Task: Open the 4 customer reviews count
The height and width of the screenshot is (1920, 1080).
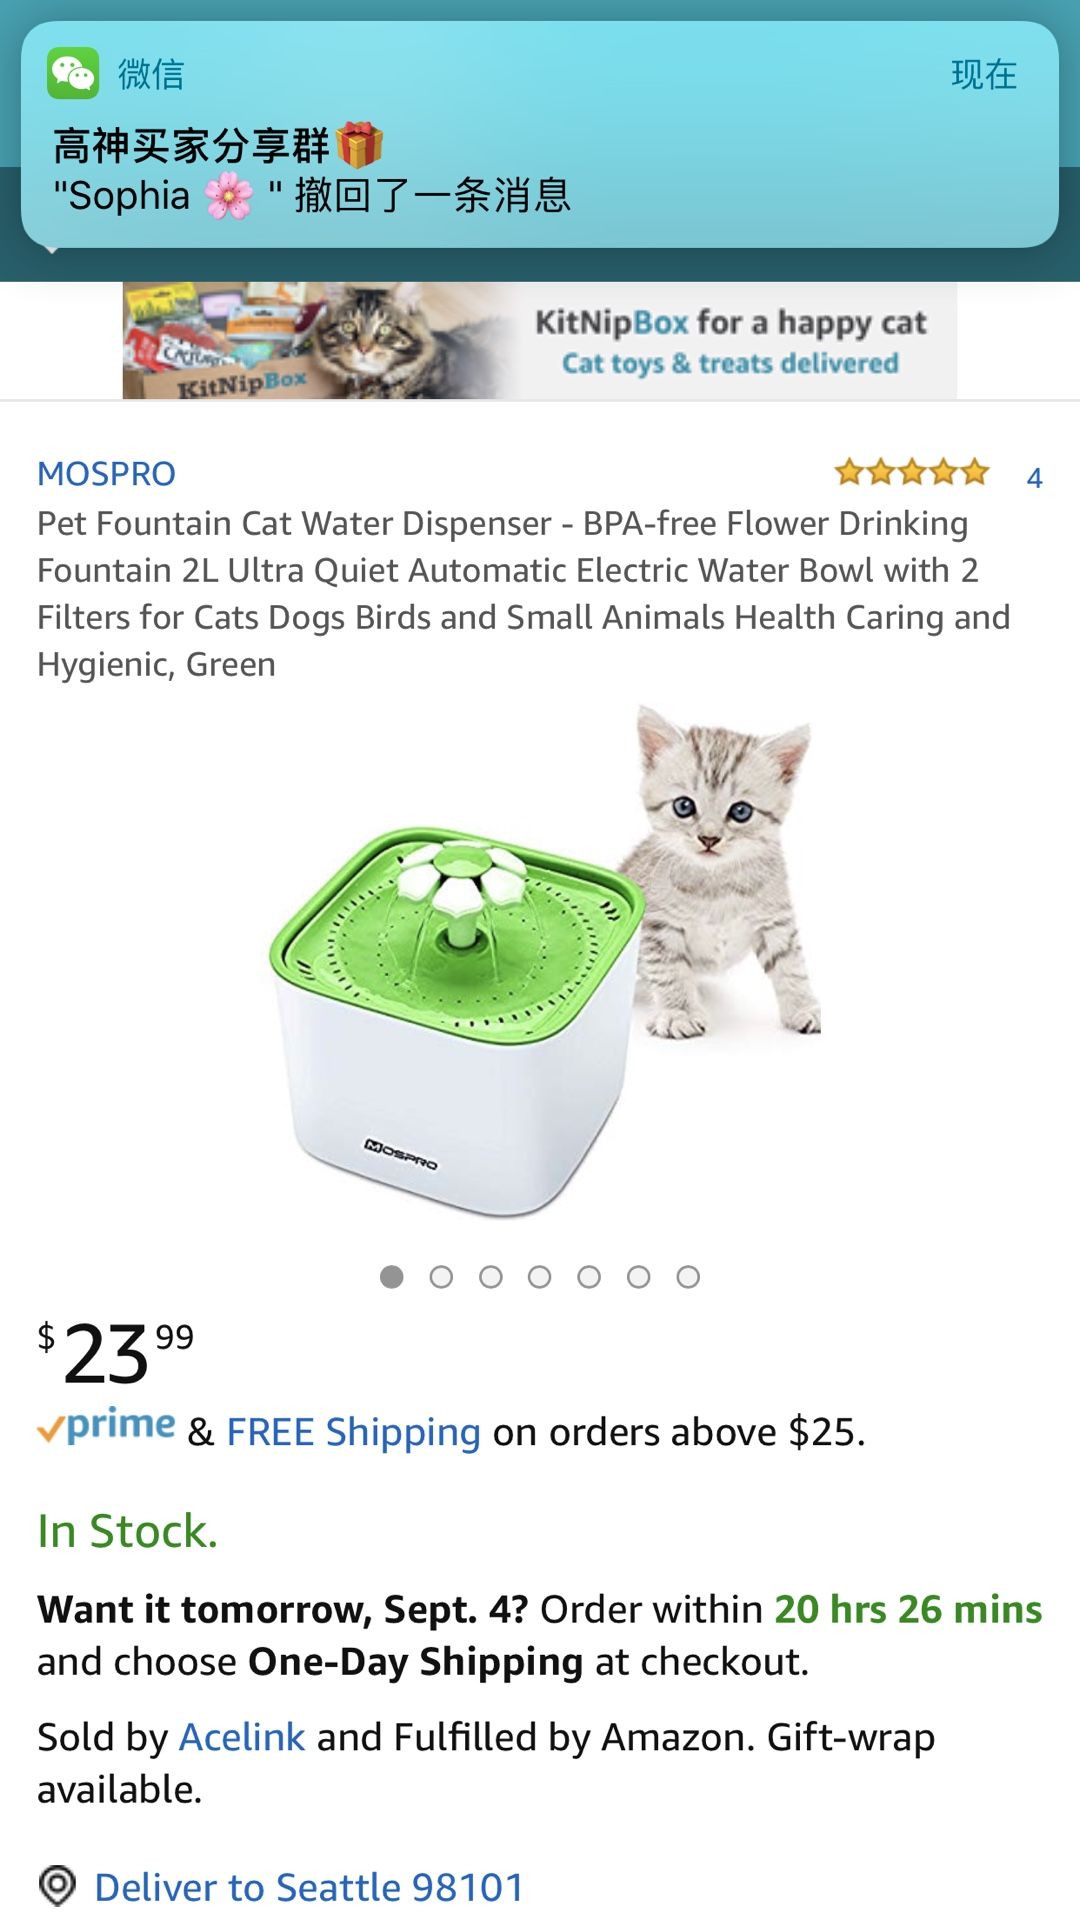Action: point(1035,478)
